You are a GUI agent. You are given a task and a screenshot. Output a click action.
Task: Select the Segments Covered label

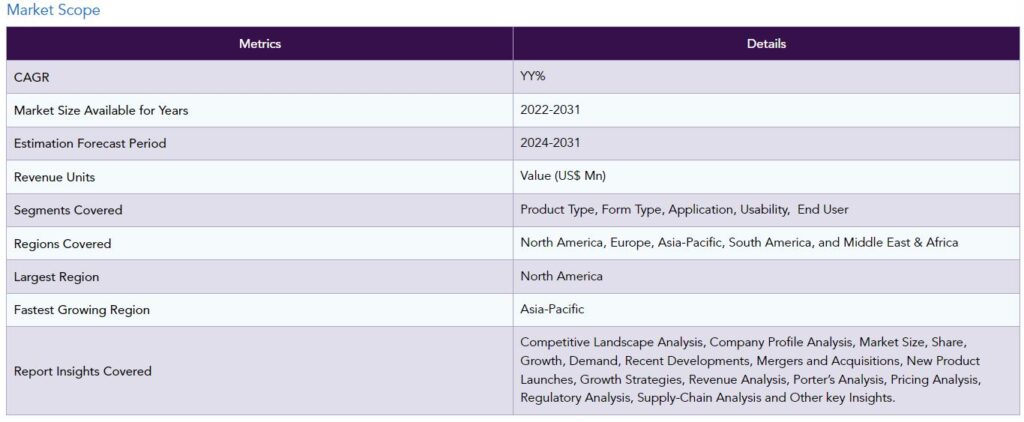pyautogui.click(x=68, y=210)
